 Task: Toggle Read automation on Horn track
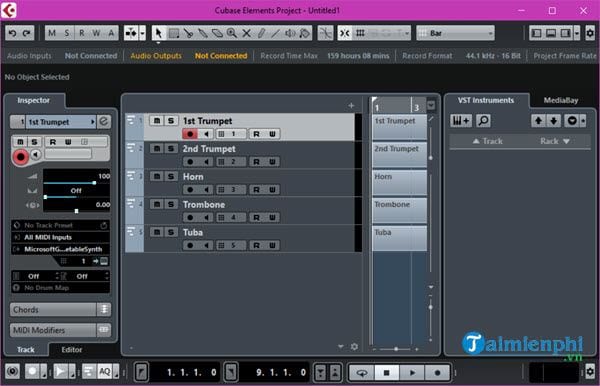coord(256,190)
